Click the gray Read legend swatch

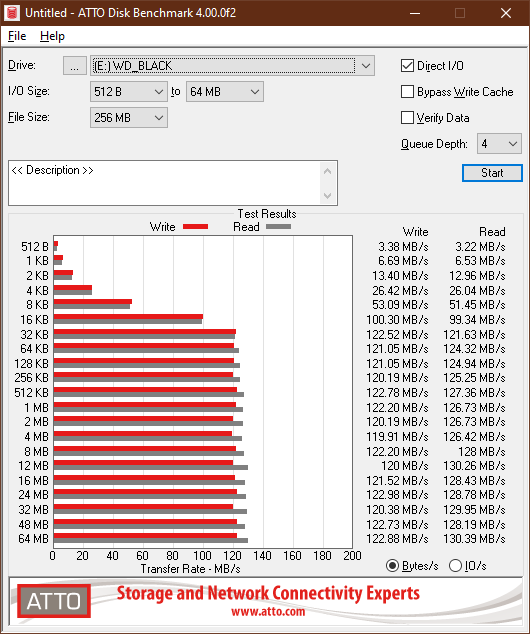click(x=278, y=226)
